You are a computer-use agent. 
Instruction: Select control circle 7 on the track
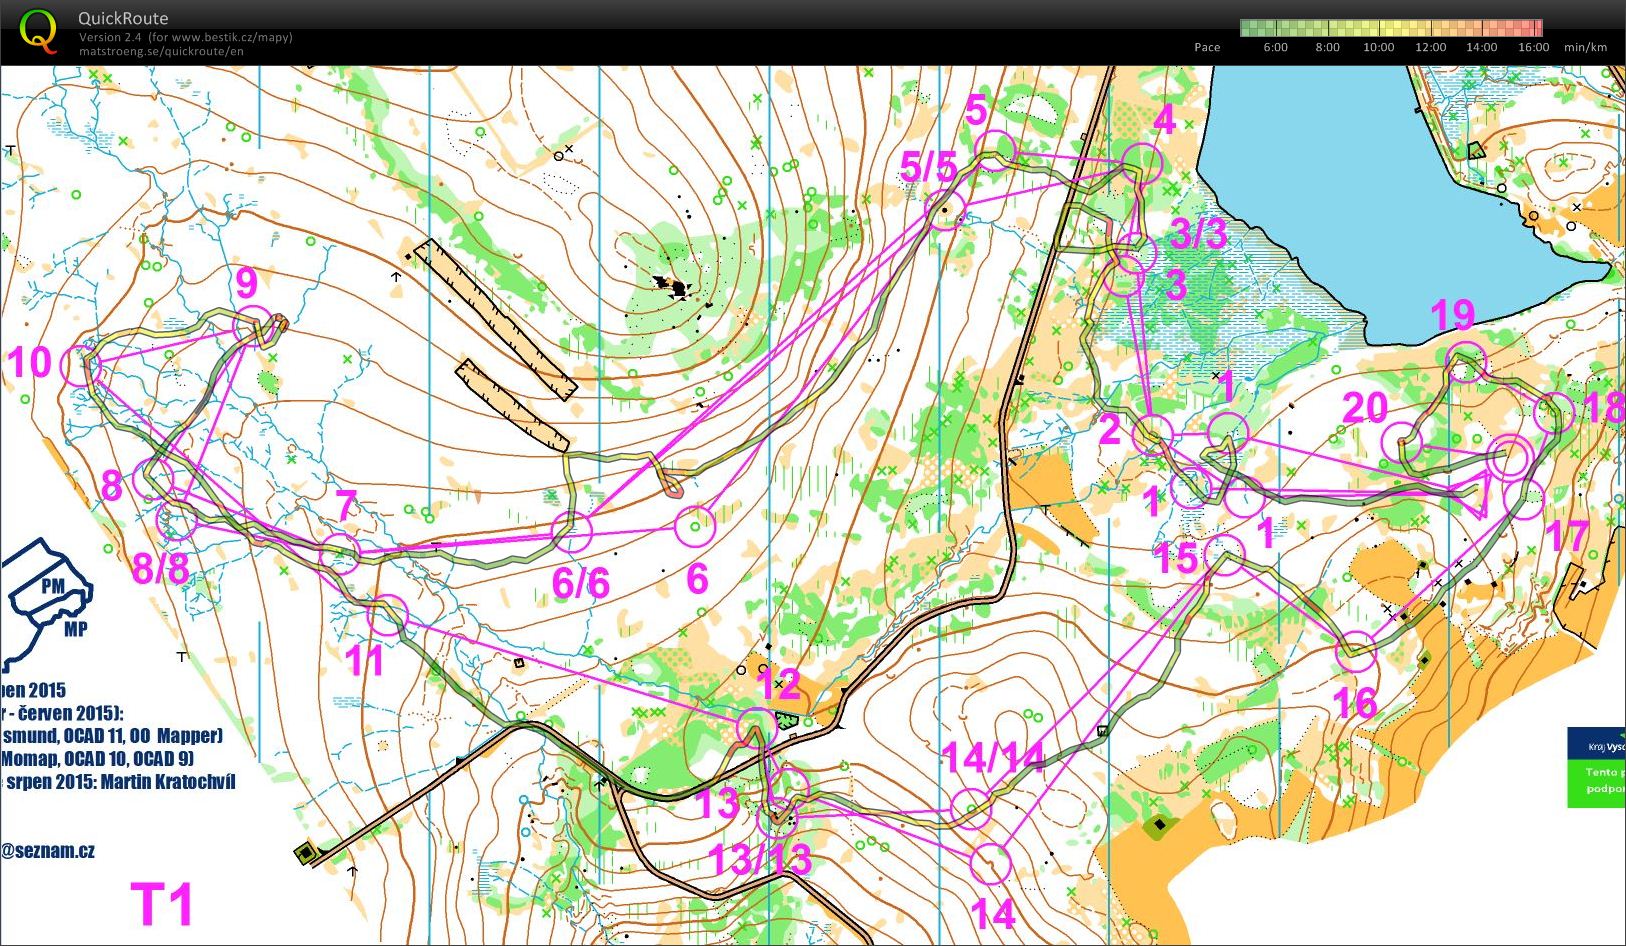pos(339,552)
